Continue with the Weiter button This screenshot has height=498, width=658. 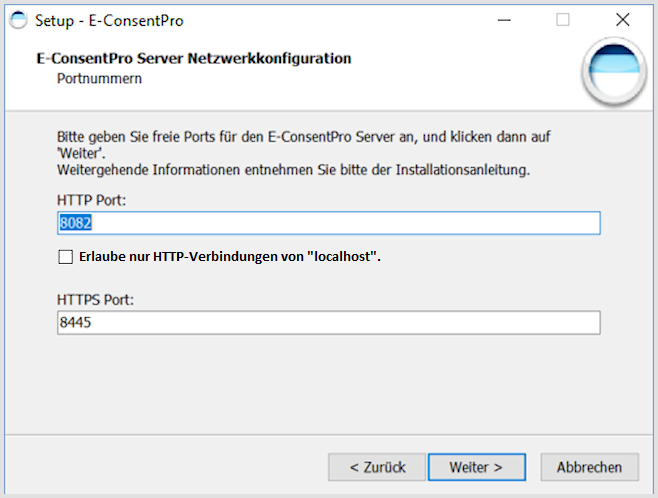point(477,467)
